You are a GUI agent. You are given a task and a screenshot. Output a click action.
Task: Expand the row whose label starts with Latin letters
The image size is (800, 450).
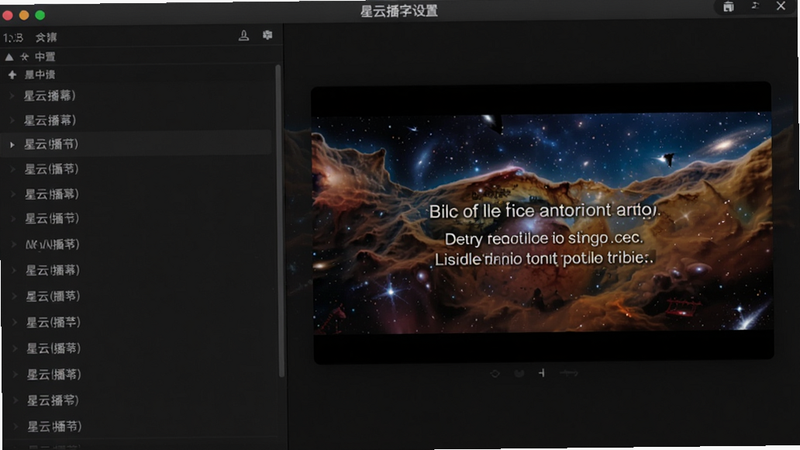pyautogui.click(x=14, y=244)
